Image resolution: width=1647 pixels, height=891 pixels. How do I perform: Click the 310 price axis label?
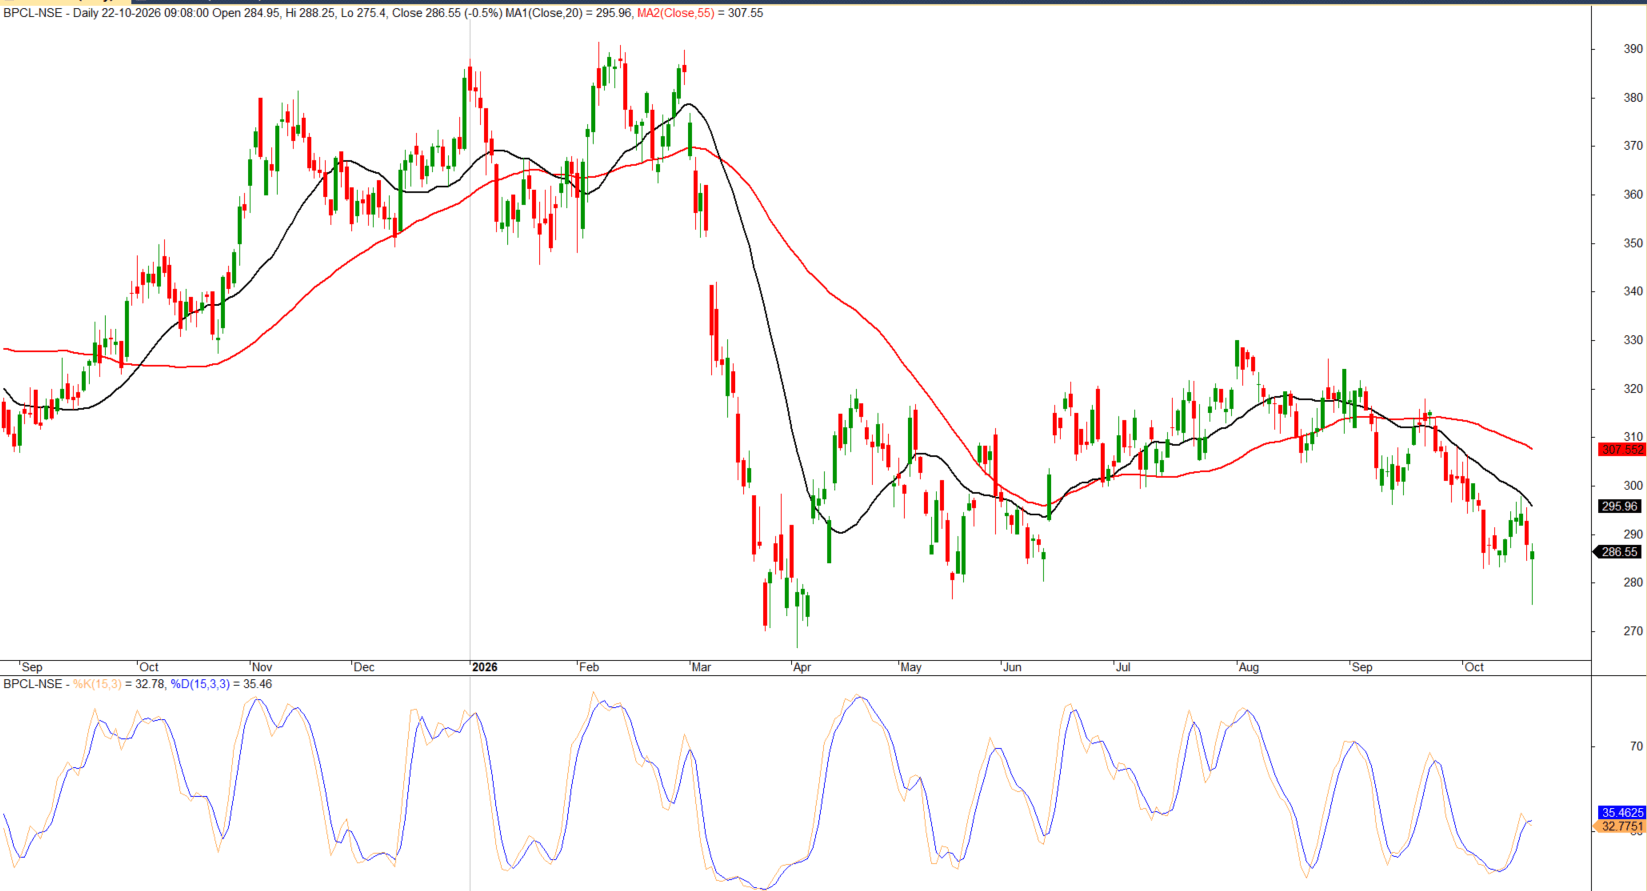(x=1633, y=437)
